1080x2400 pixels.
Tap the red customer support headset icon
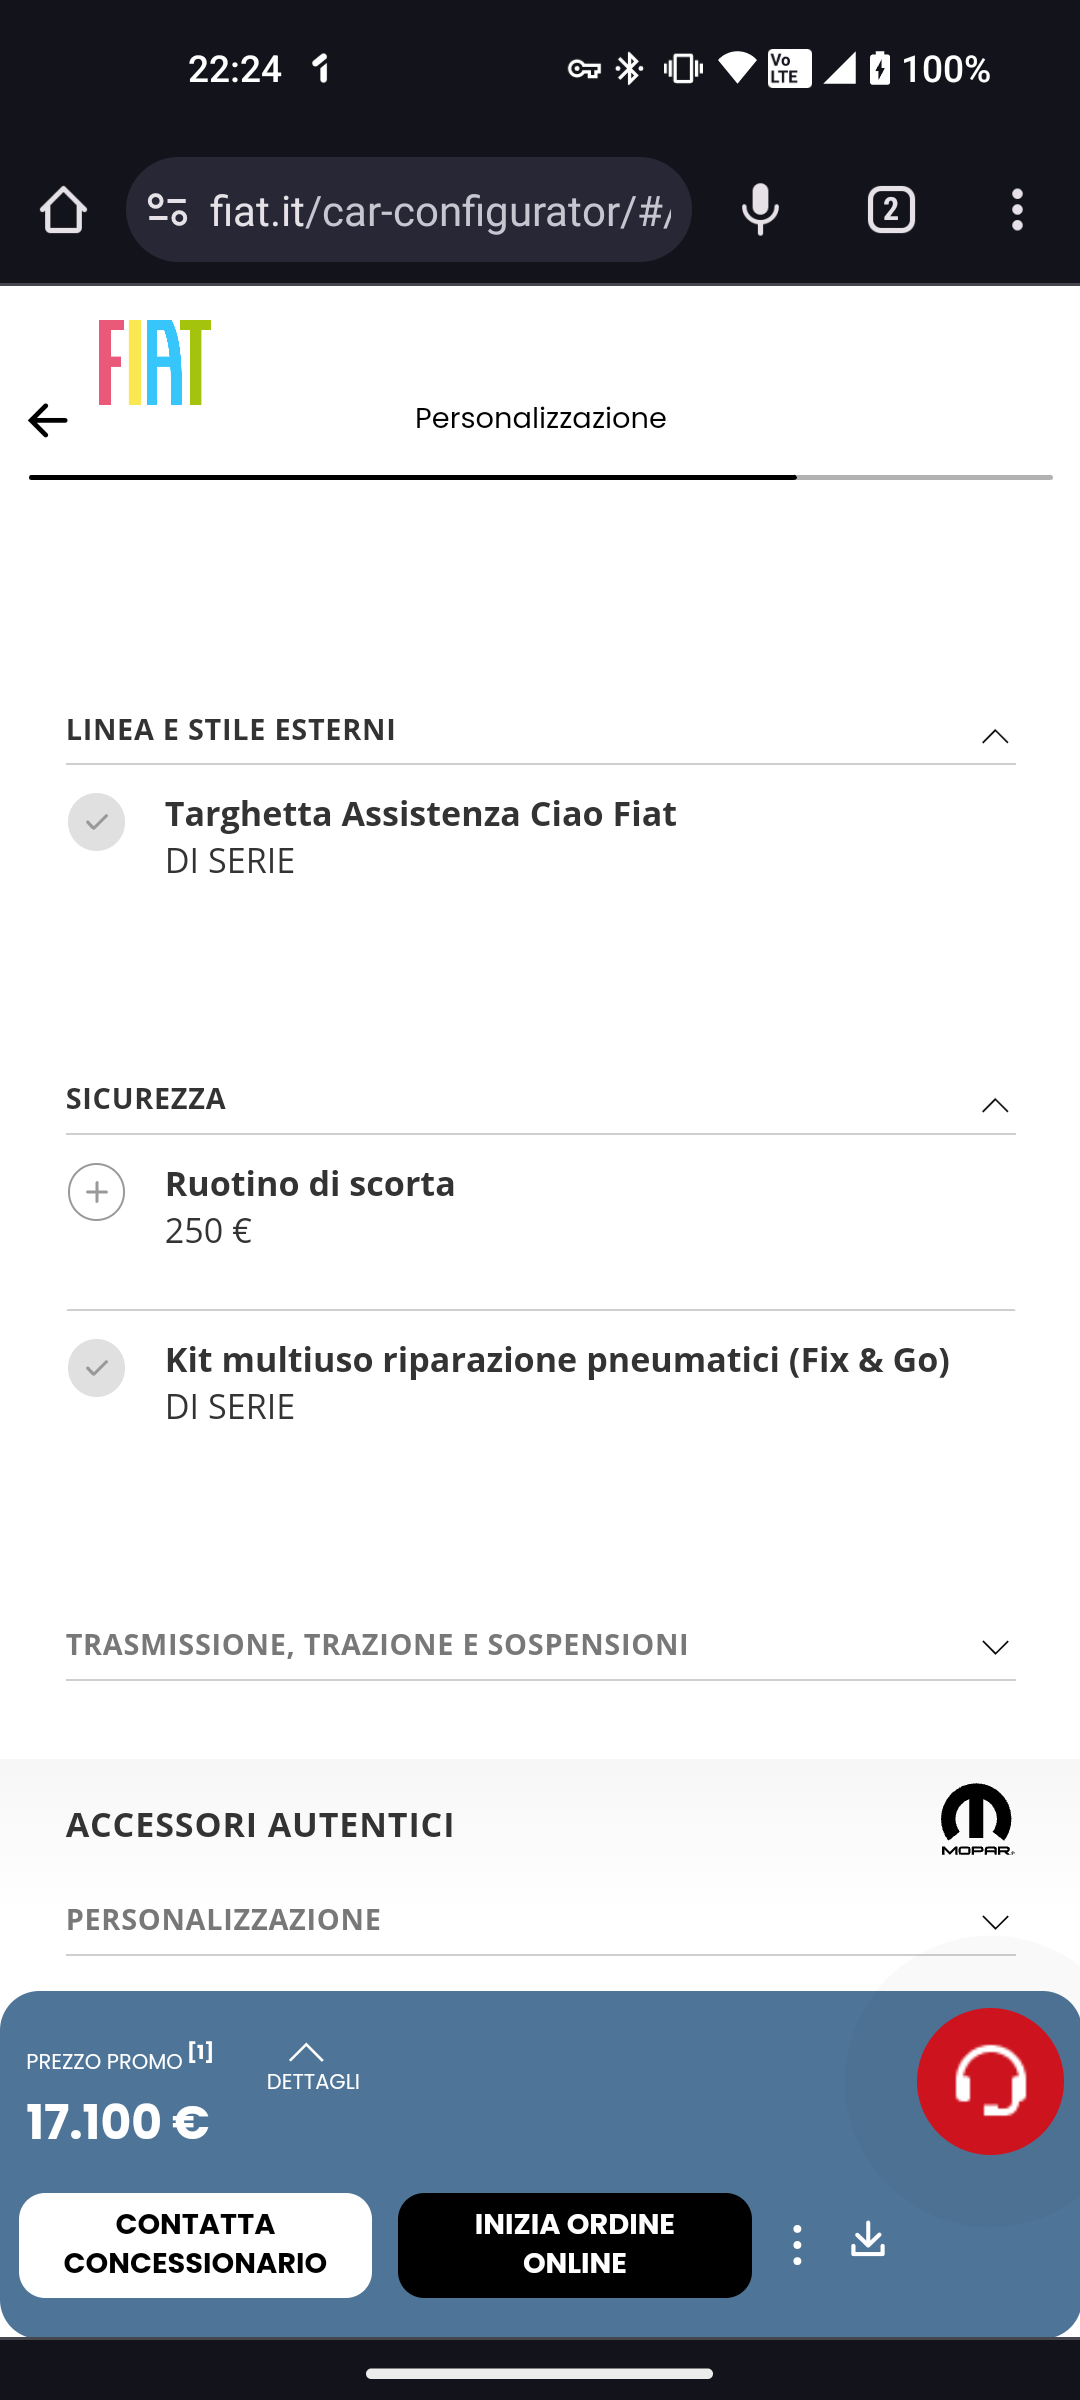pyautogui.click(x=990, y=2081)
